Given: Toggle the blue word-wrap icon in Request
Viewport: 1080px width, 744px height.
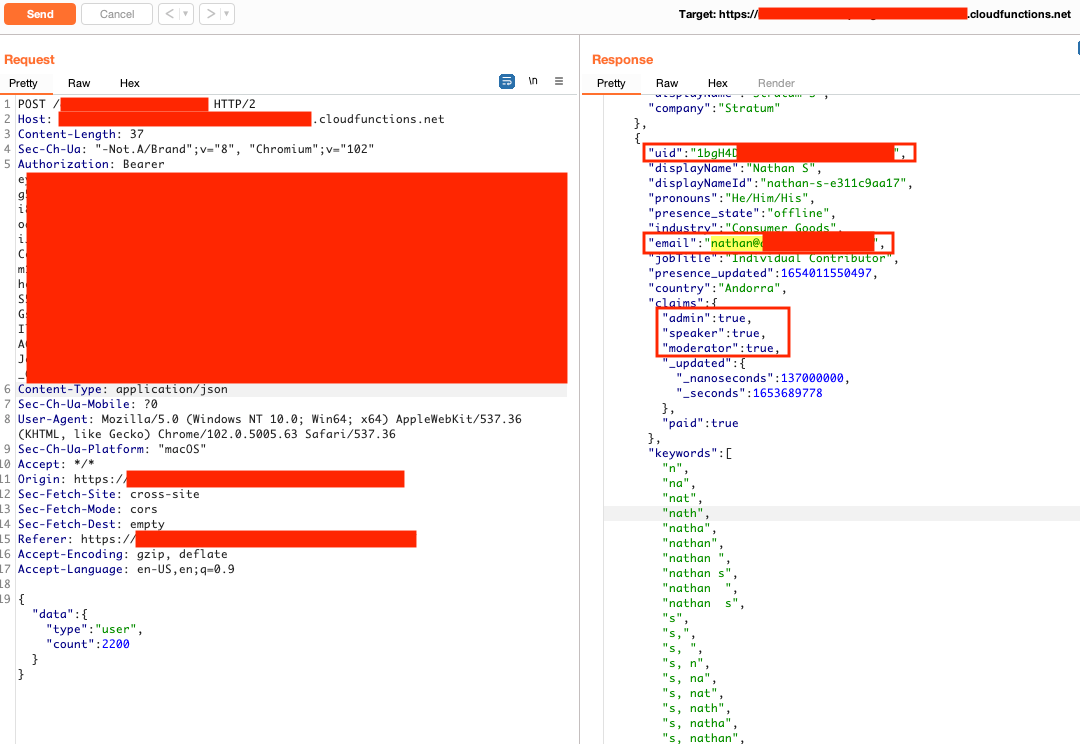Looking at the screenshot, I should click(x=507, y=81).
